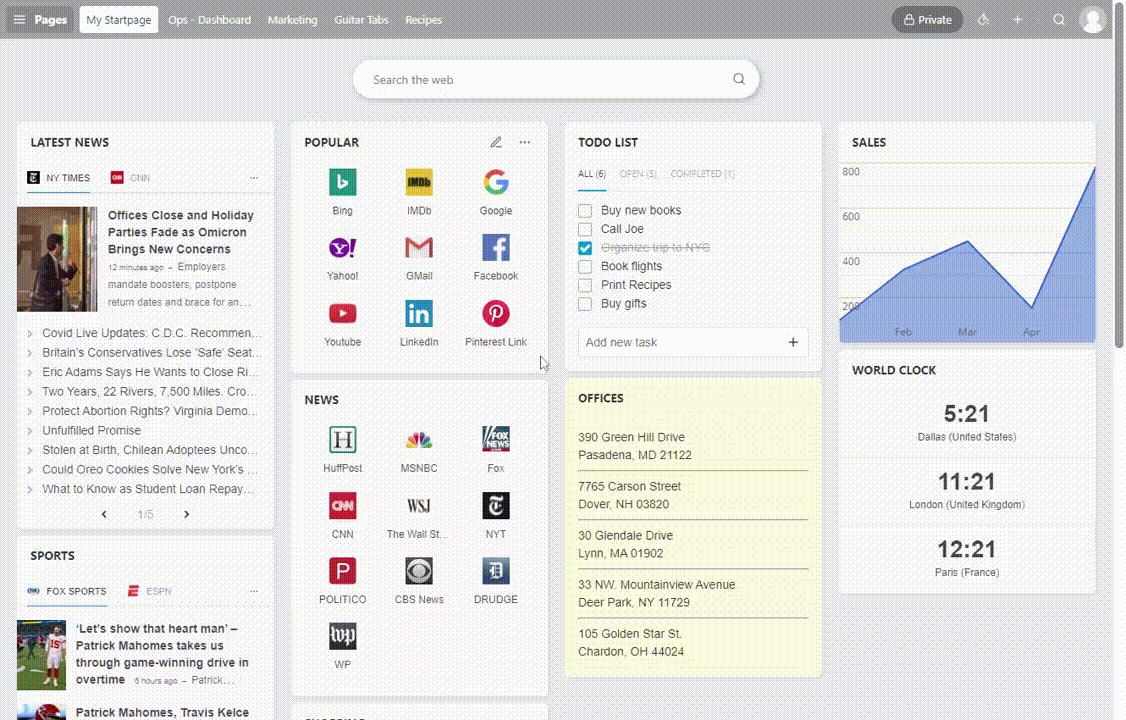1126x720 pixels.
Task: Open the CBS News icon
Action: [x=419, y=571]
